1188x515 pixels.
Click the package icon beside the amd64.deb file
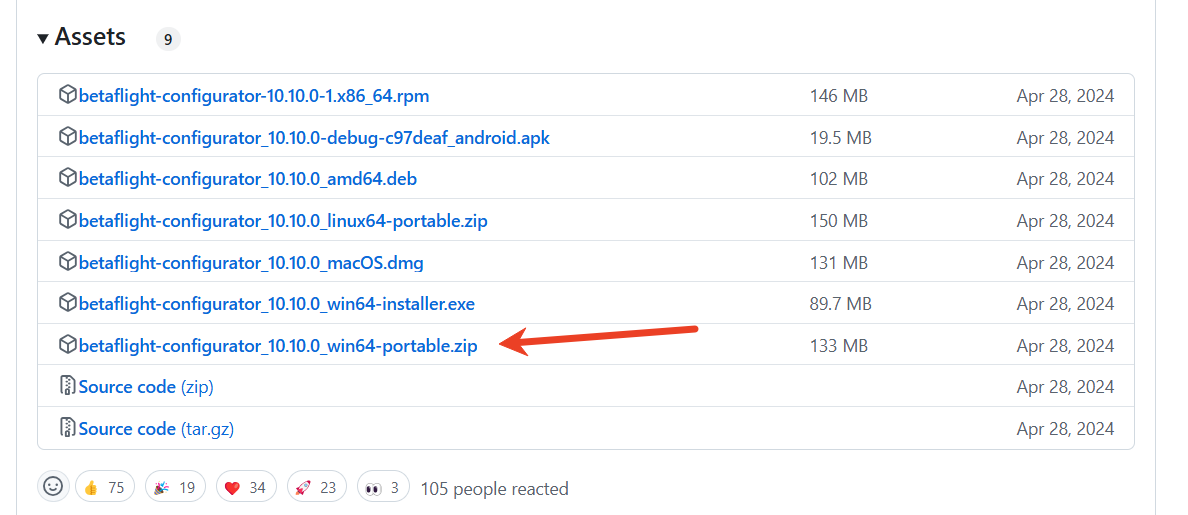pyautogui.click(x=67, y=179)
